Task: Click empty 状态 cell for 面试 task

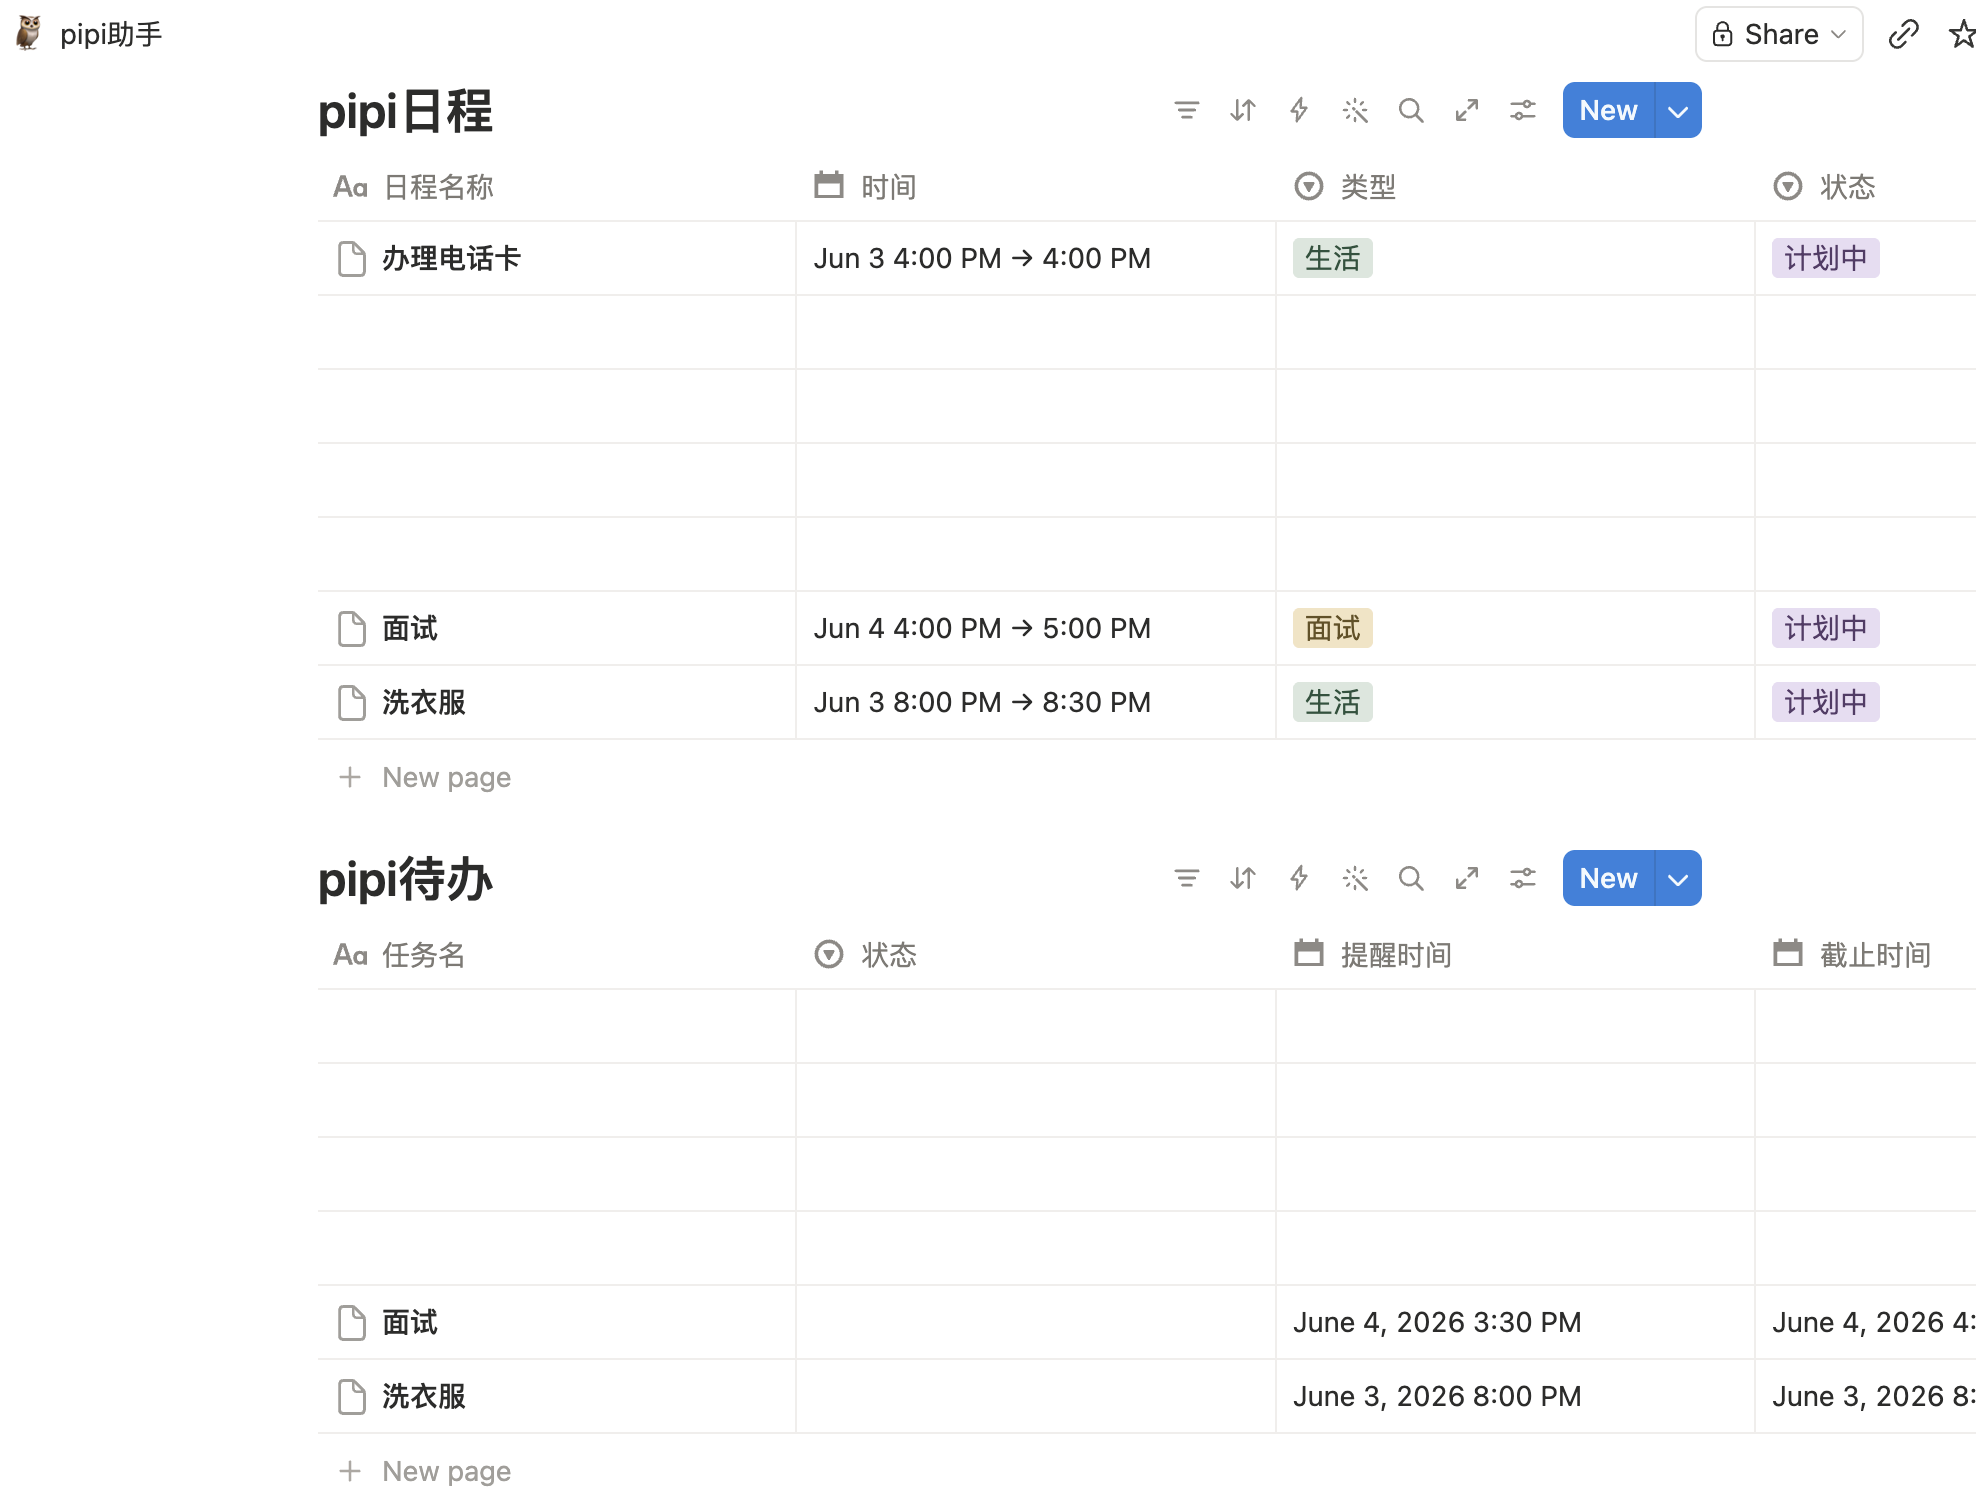Action: (x=1035, y=1322)
